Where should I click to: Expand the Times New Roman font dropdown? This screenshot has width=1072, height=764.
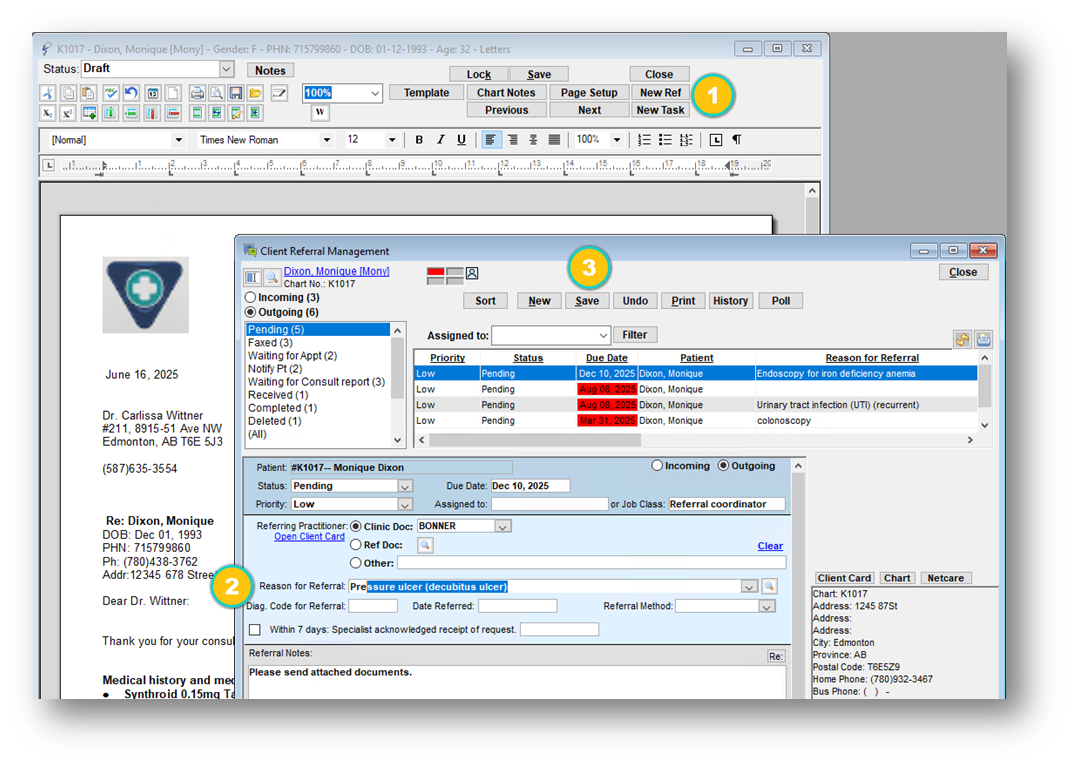click(x=326, y=140)
